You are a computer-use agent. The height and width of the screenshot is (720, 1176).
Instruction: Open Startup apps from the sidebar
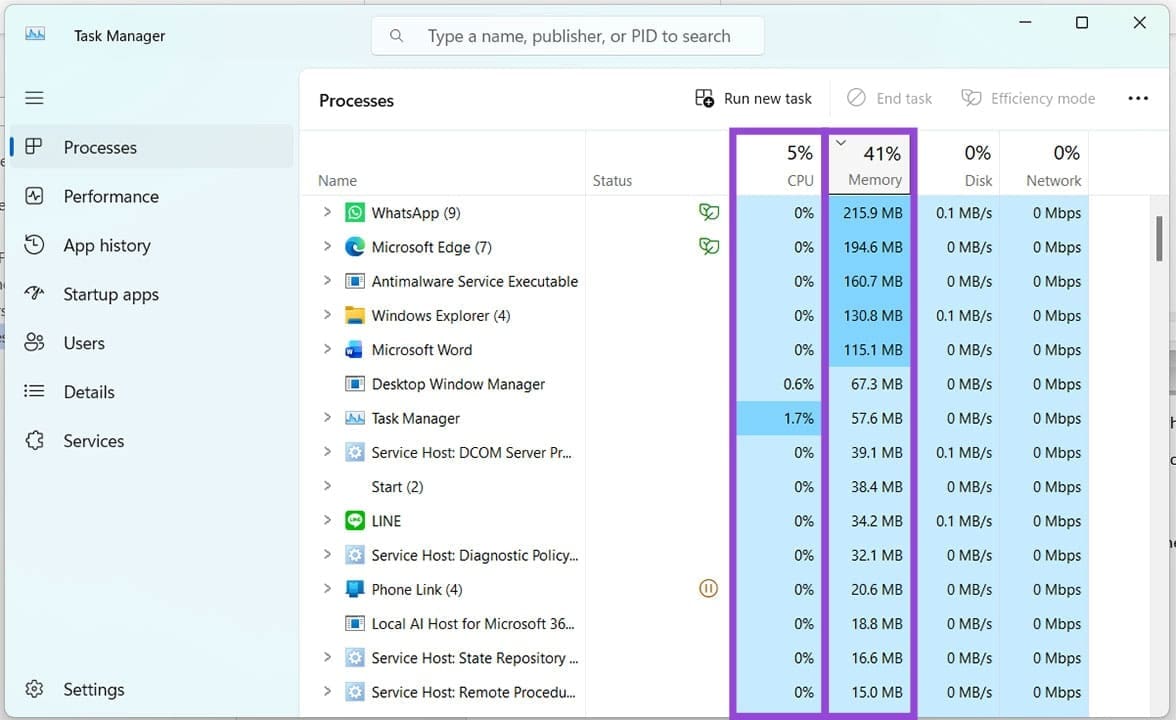[x=34, y=294]
